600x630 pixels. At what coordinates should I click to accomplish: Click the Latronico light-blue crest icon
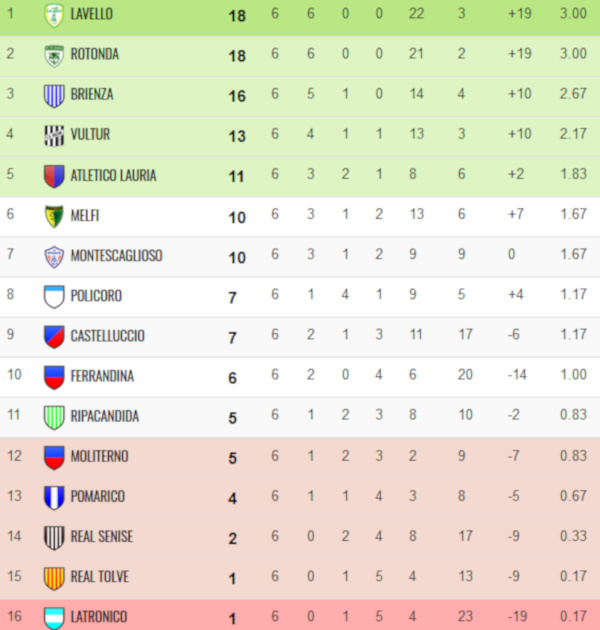tap(54, 617)
